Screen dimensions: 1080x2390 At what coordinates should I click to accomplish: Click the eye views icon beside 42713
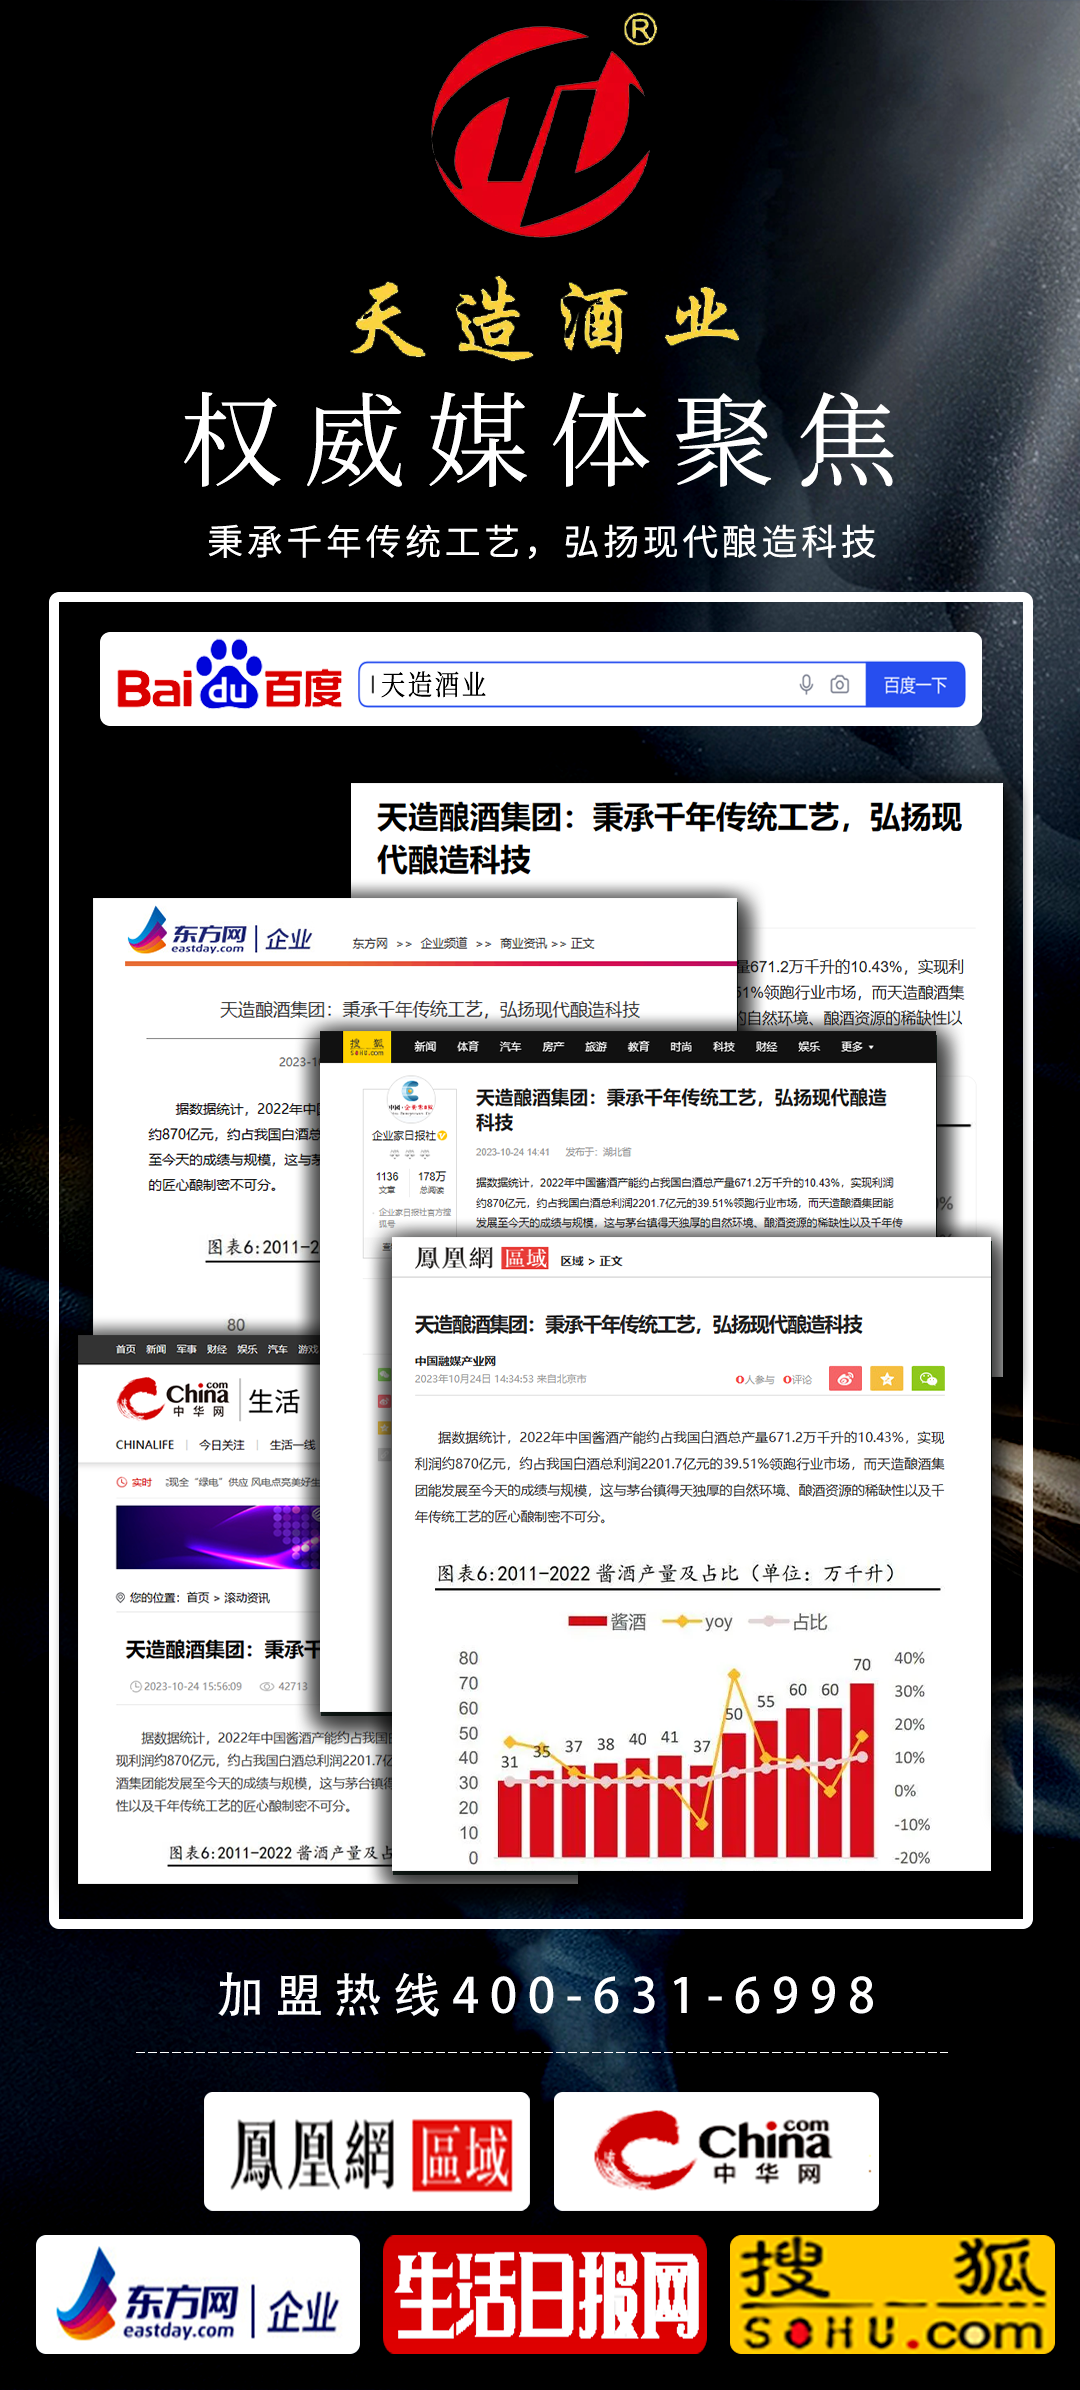(x=267, y=1686)
